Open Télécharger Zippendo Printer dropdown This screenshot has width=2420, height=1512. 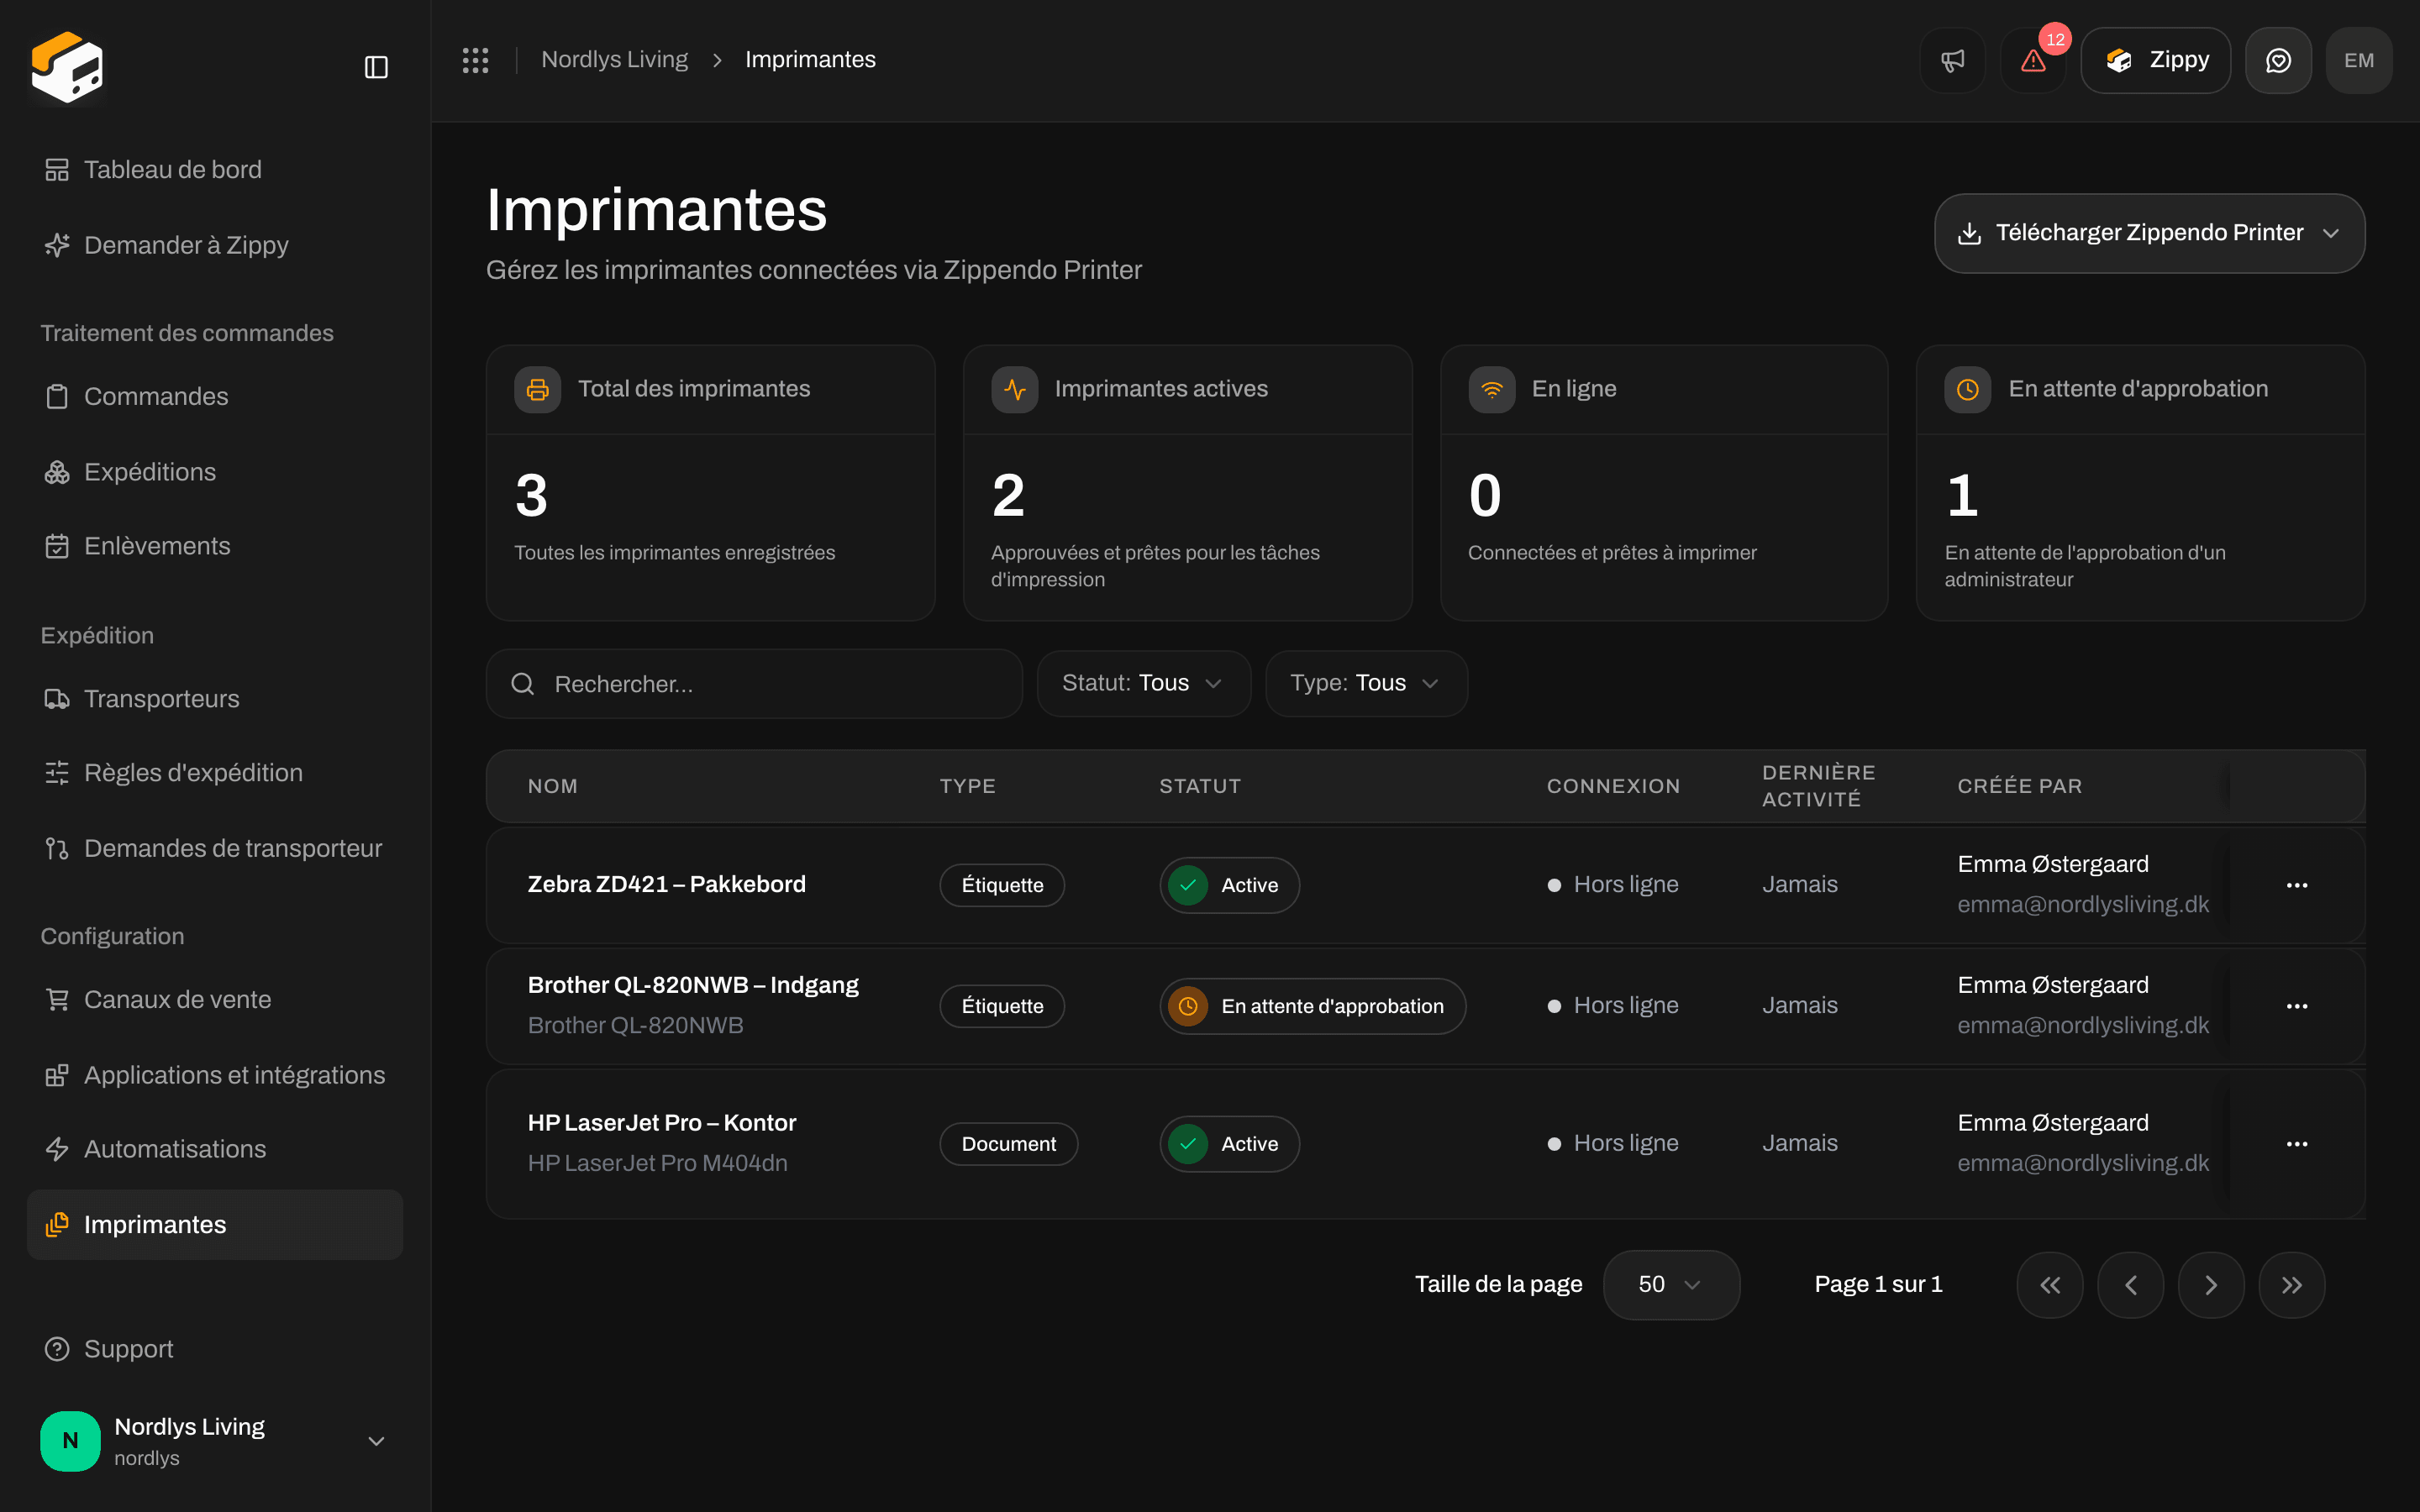pos(2149,233)
